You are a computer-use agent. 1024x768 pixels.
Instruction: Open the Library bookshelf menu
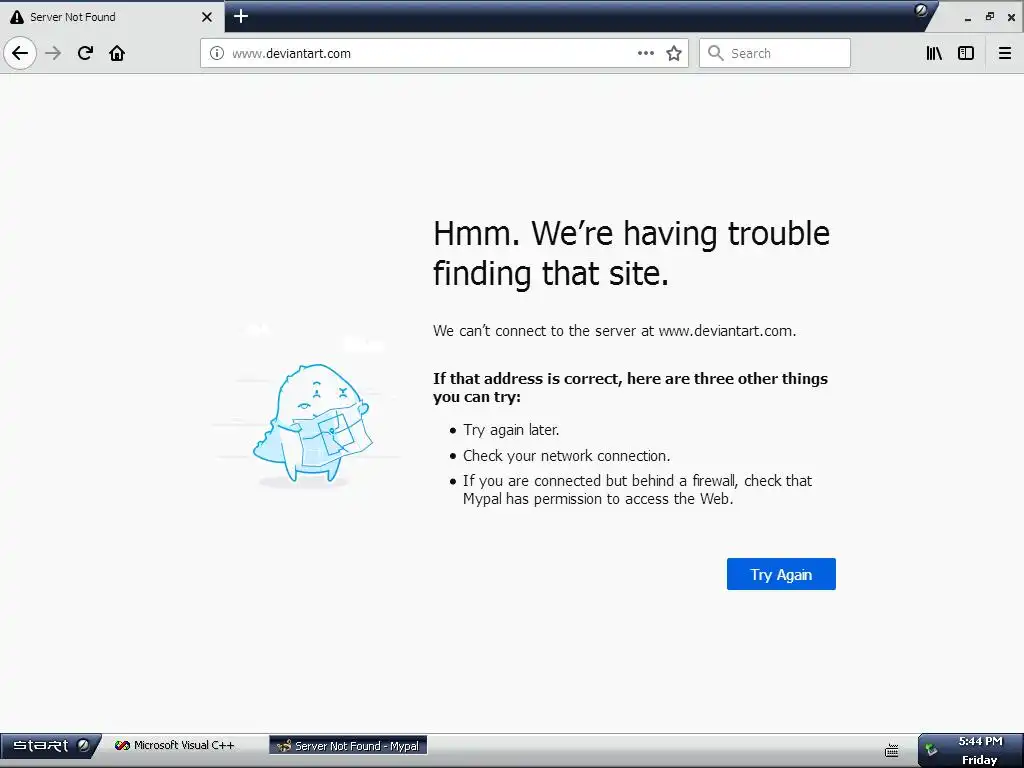pyautogui.click(x=934, y=53)
